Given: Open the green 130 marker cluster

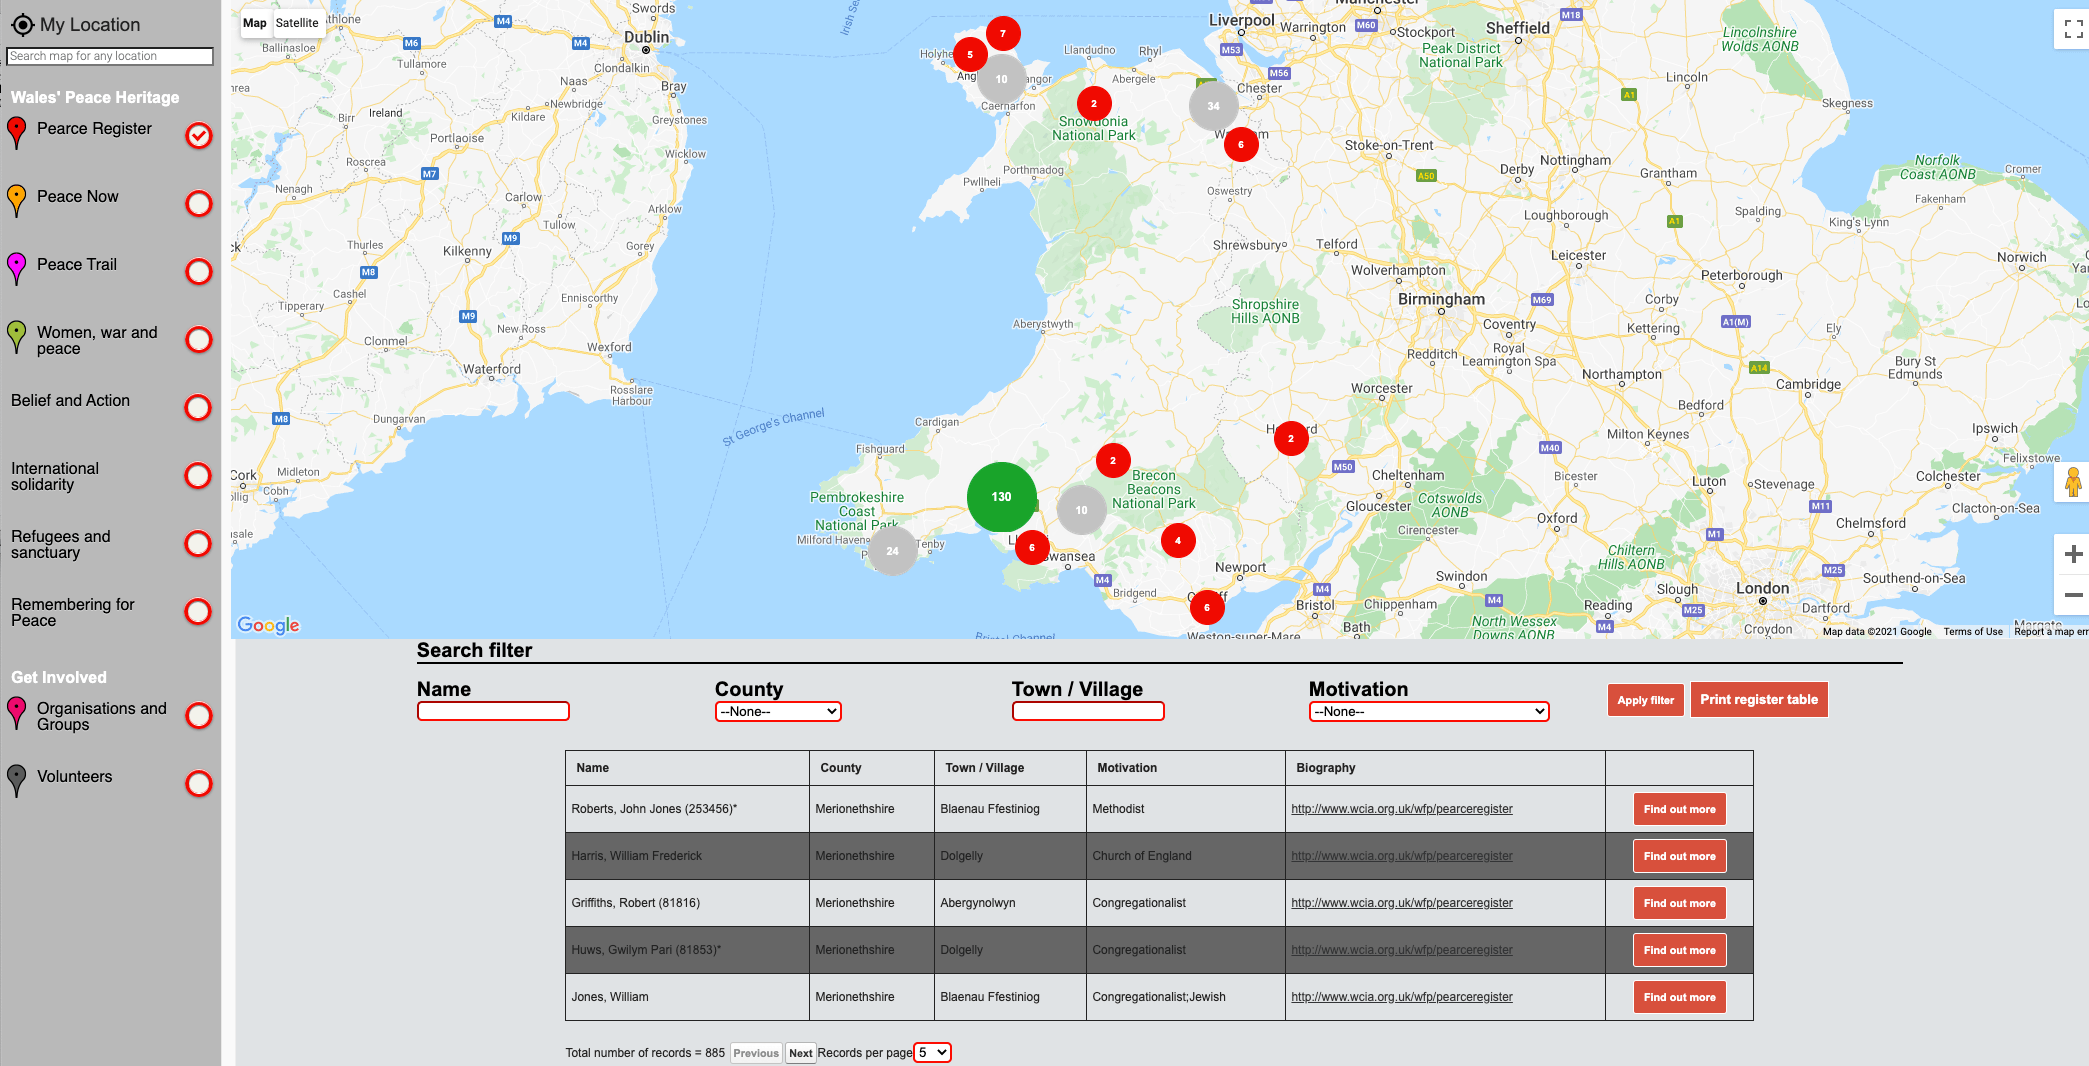Looking at the screenshot, I should [1001, 497].
